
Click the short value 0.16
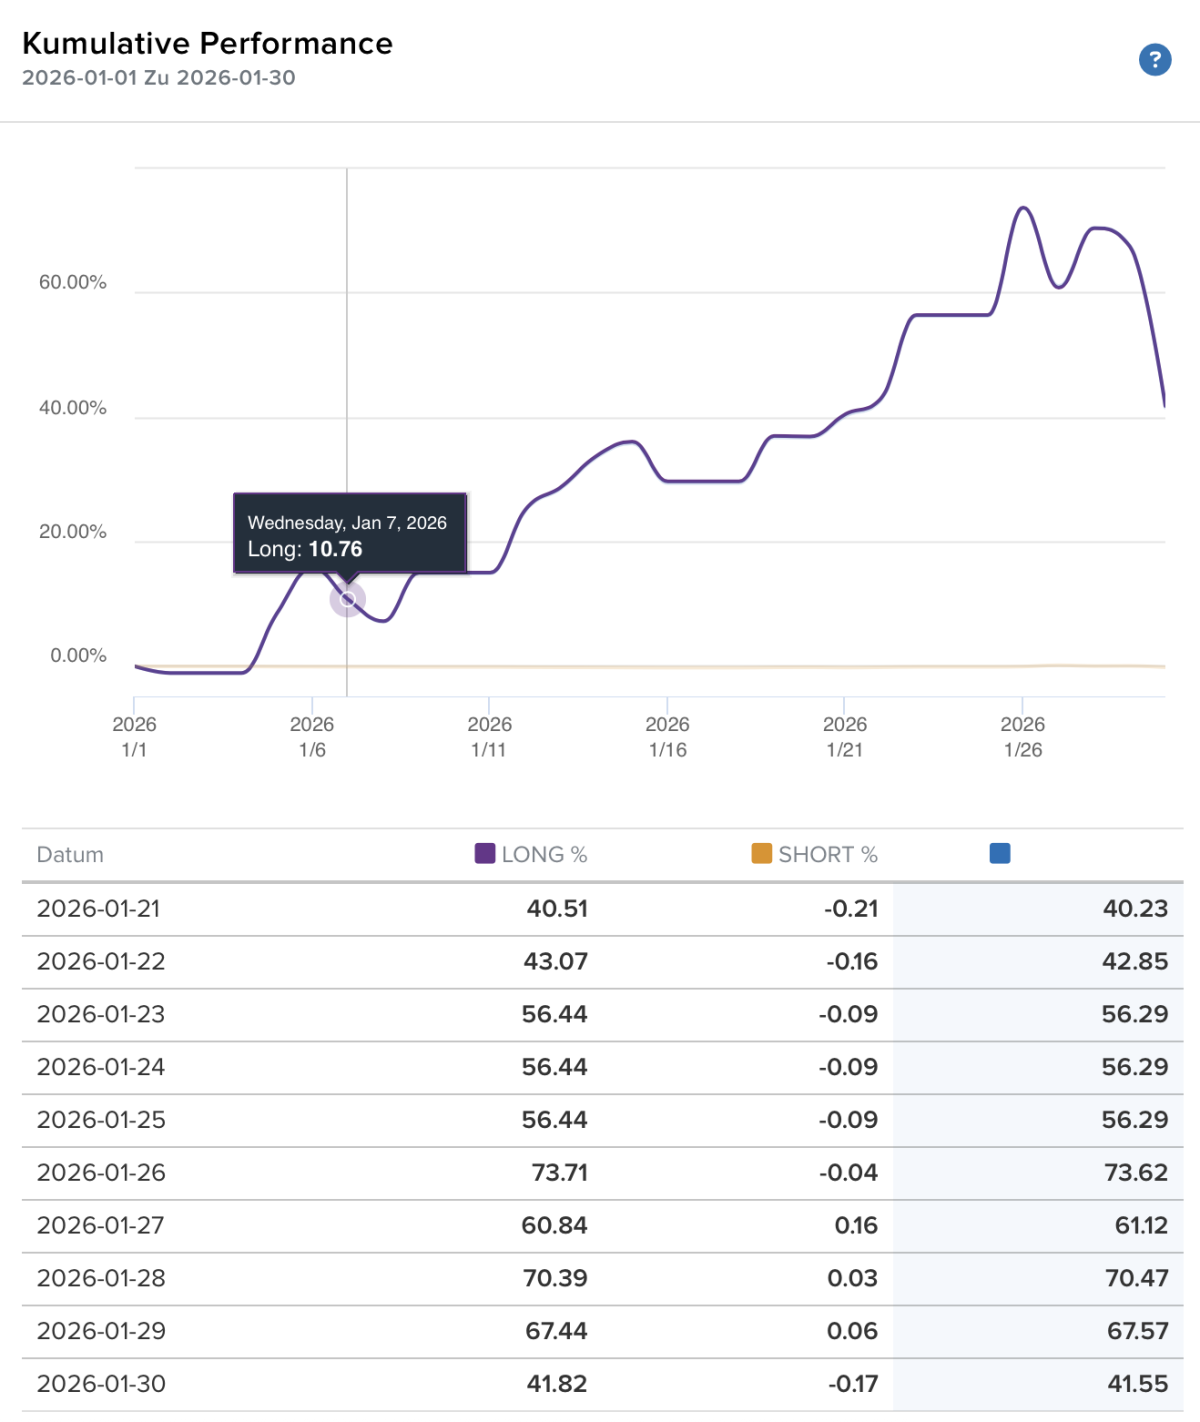pos(856,1226)
